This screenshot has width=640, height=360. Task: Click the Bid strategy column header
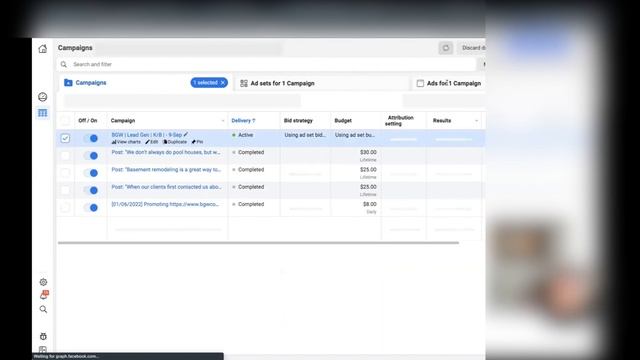pyautogui.click(x=298, y=120)
